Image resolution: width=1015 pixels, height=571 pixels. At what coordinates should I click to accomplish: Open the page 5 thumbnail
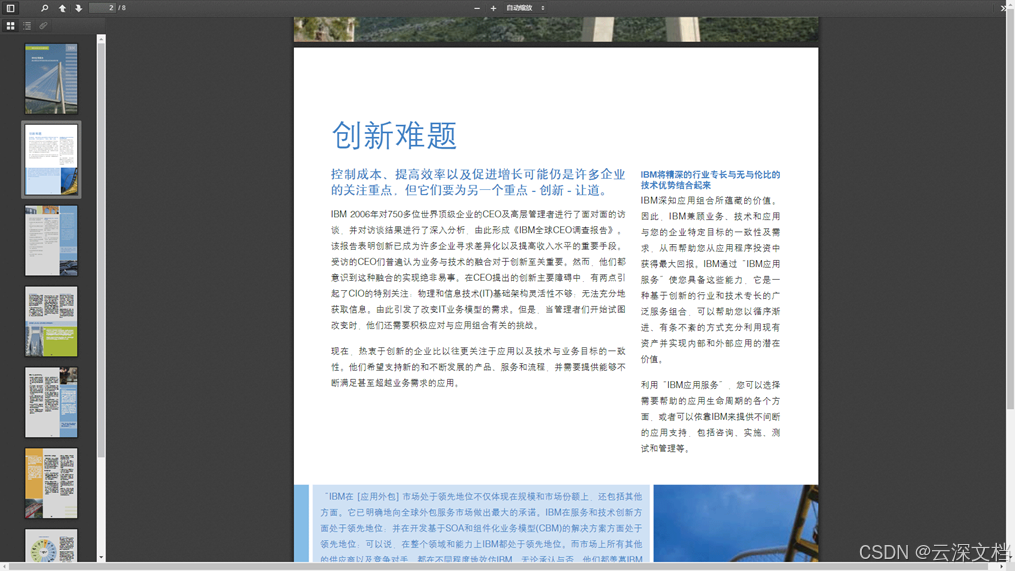[x=51, y=402]
